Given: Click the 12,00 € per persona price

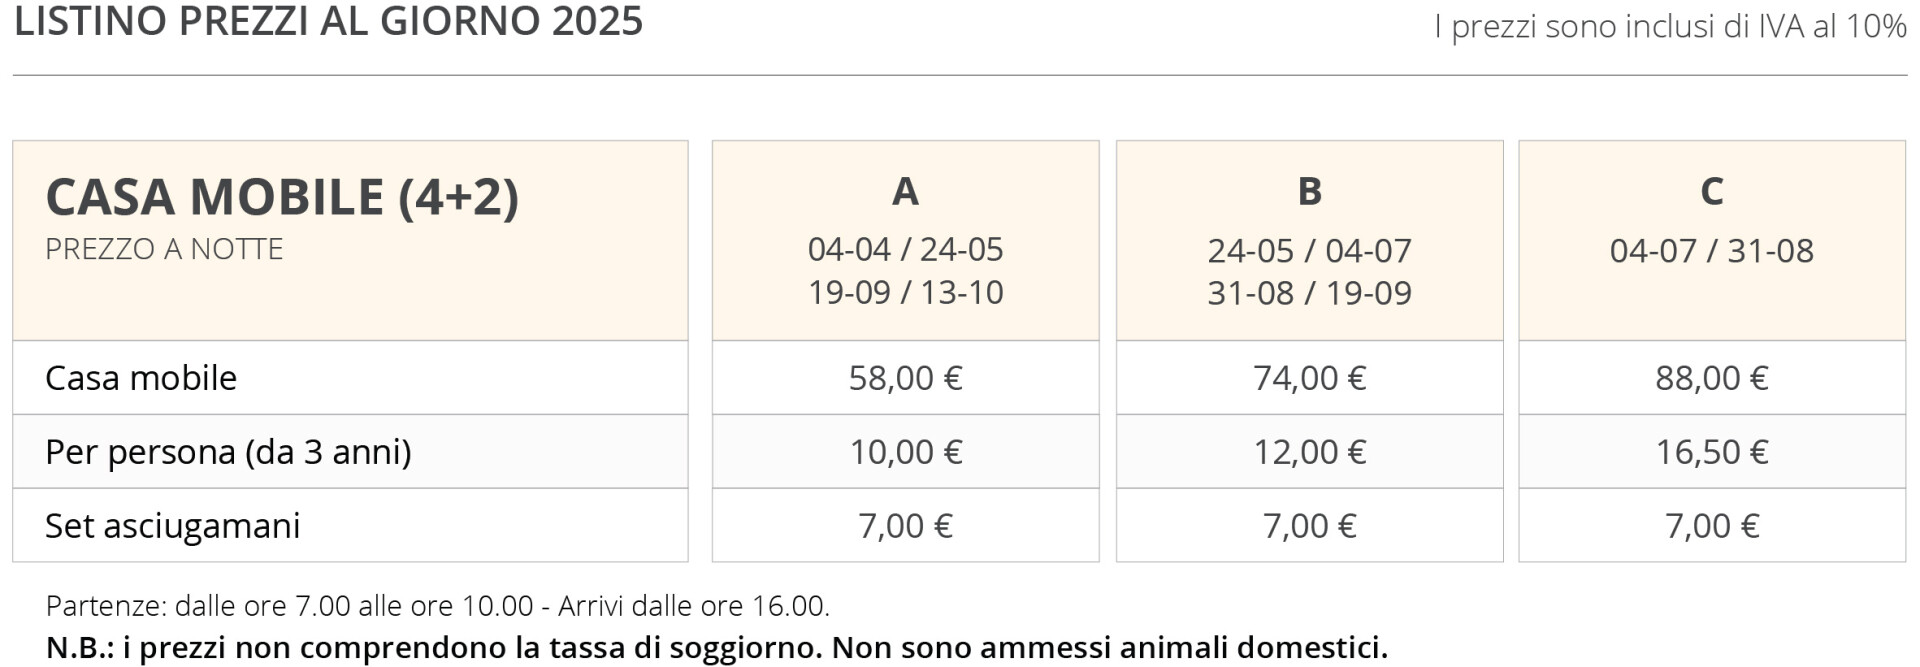Looking at the screenshot, I should pos(1309,452).
